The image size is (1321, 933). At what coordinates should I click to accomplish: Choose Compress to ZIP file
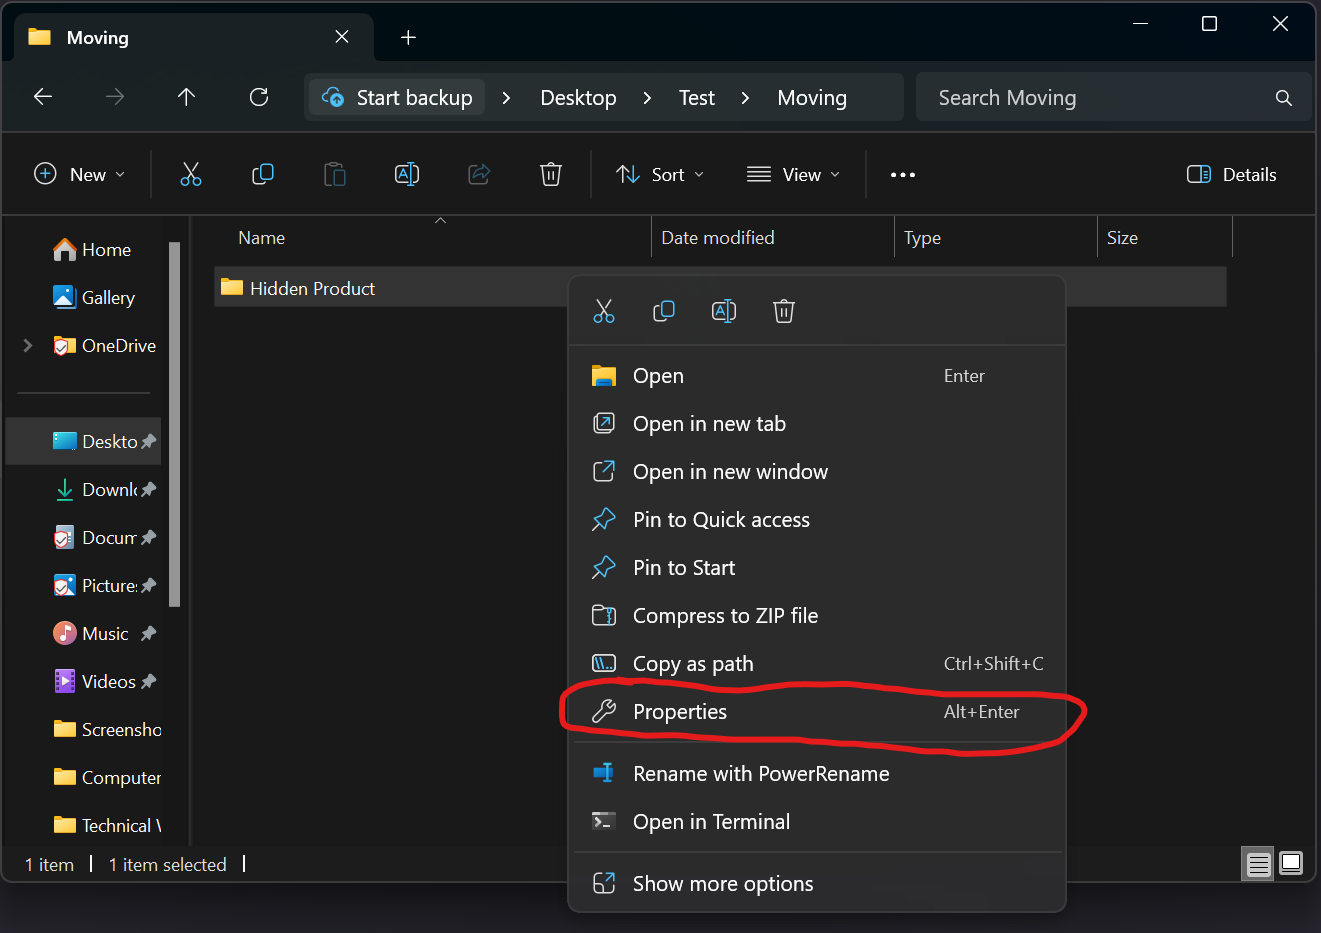pos(817,616)
